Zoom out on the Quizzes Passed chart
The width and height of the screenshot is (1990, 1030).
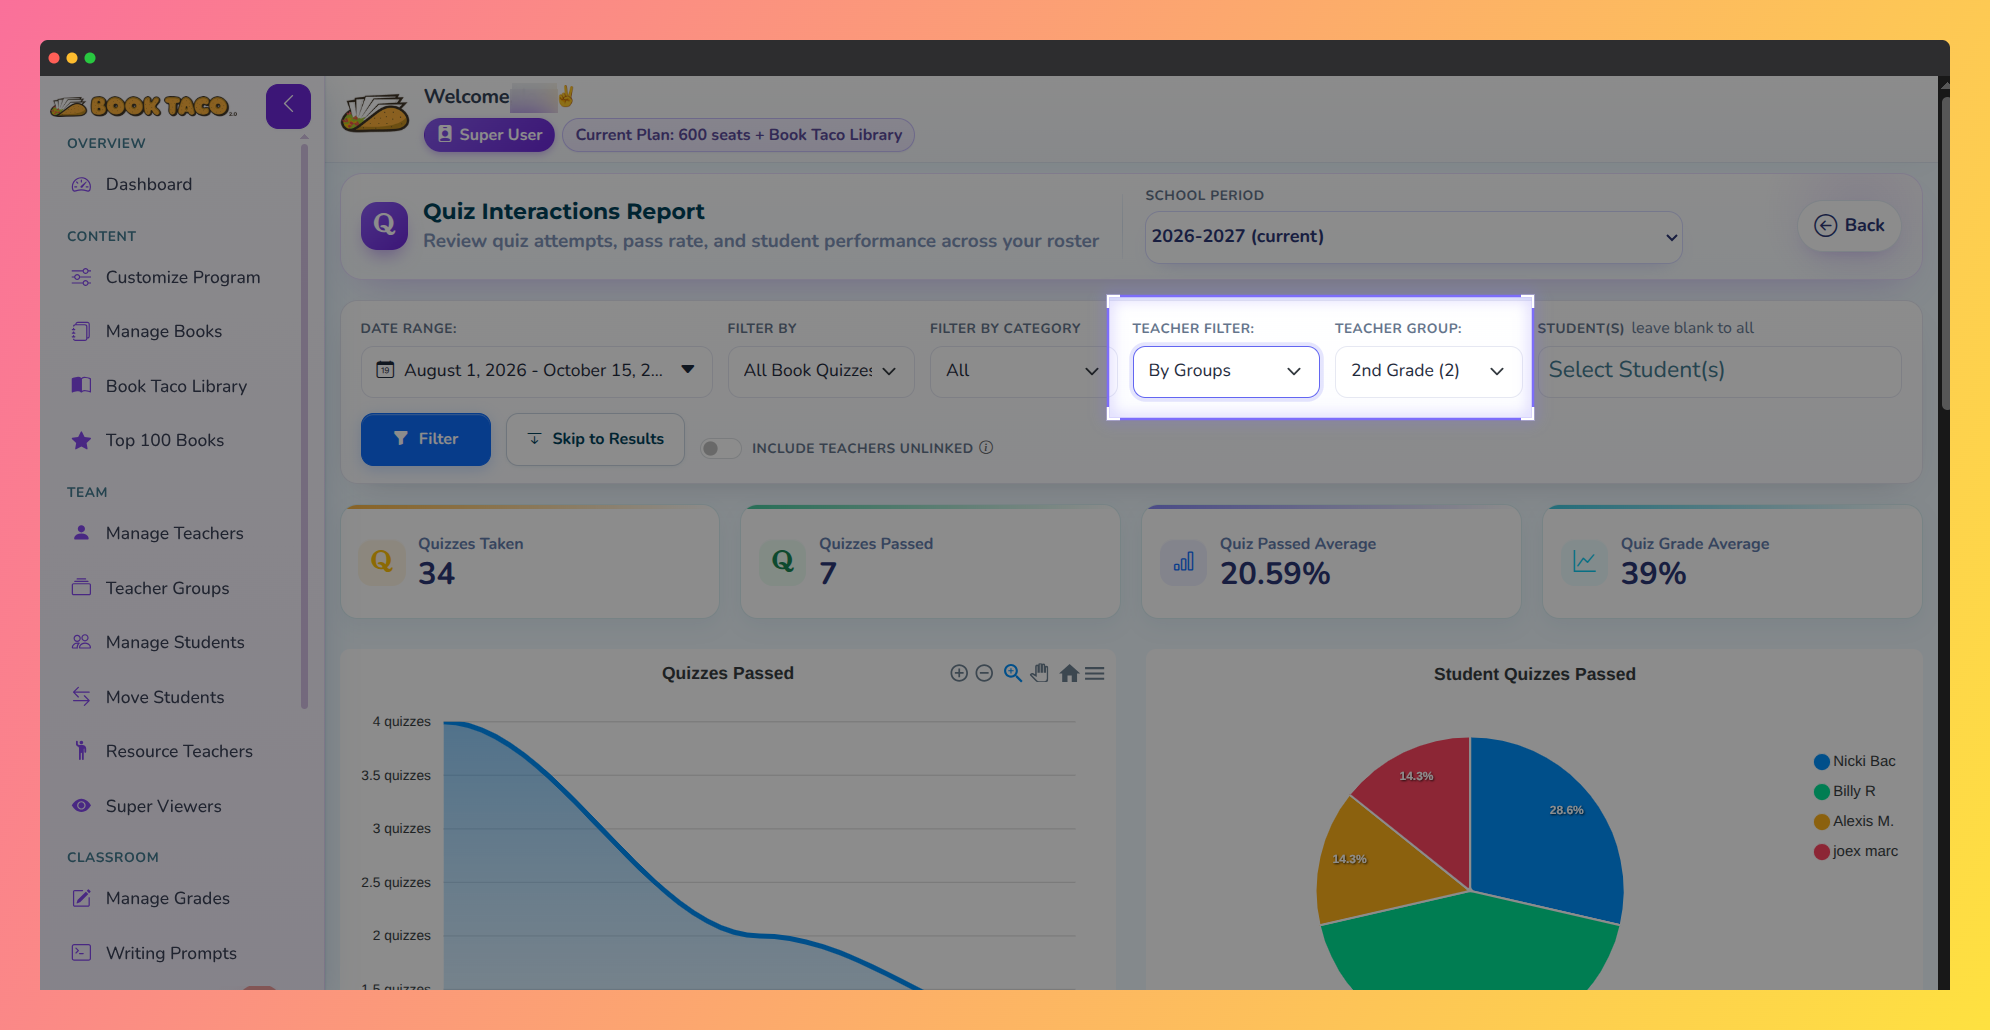[x=984, y=673]
